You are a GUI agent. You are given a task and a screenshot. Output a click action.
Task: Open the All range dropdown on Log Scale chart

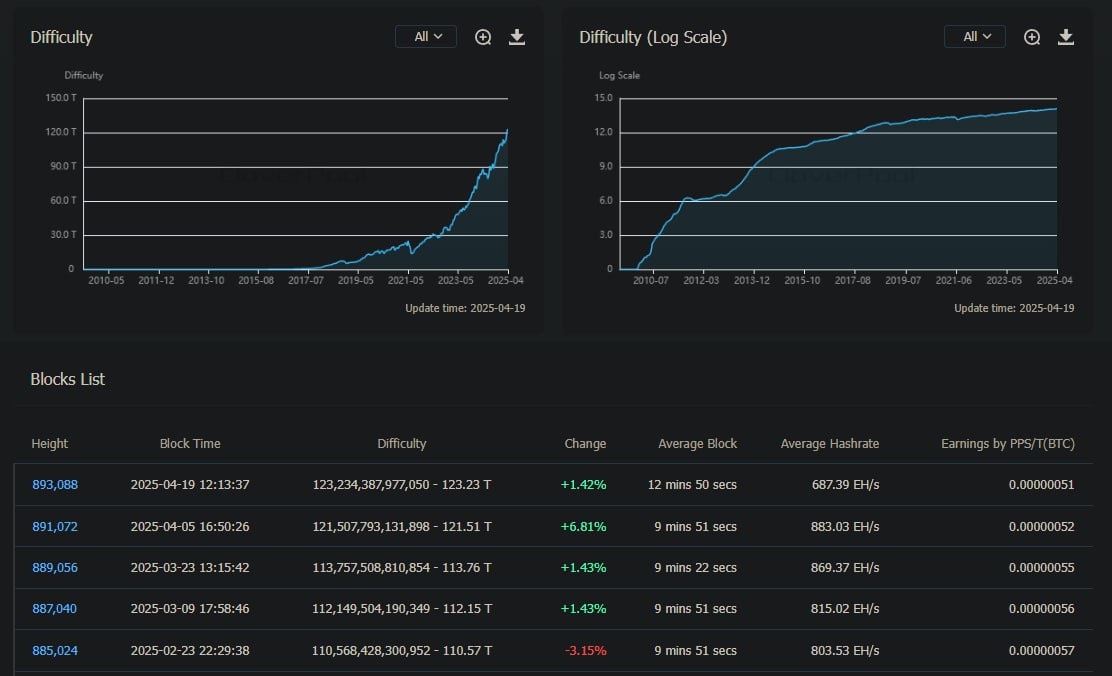click(x=974, y=37)
